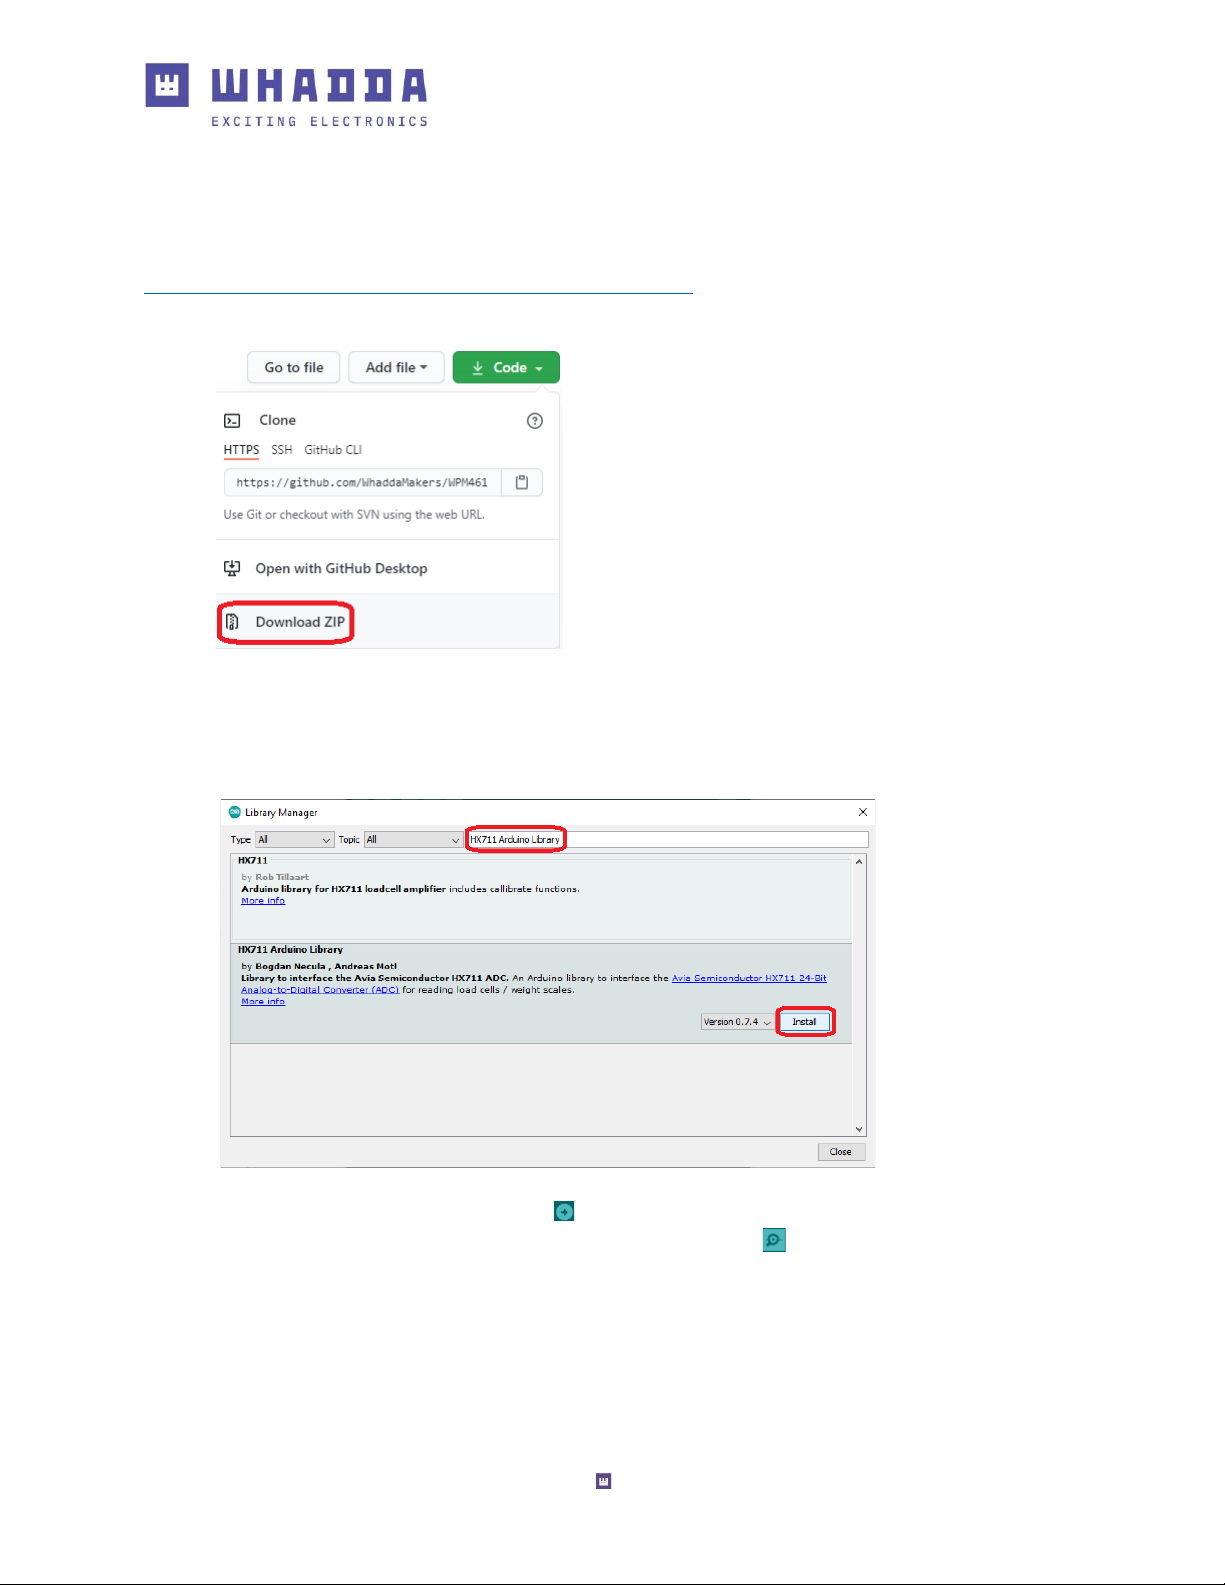The height and width of the screenshot is (1585, 1225).
Task: Open the Serial Monitor magnifier icon
Action: [774, 1241]
